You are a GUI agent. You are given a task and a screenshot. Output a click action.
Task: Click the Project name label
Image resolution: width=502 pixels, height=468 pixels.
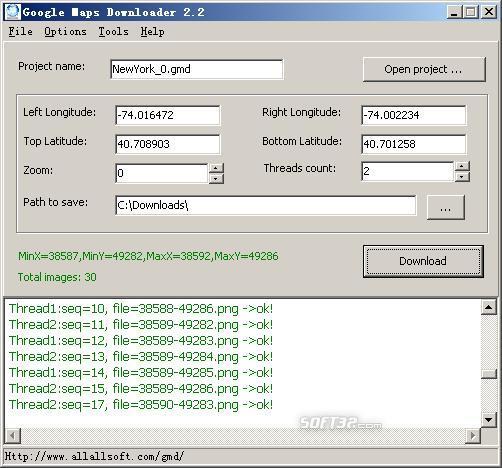pos(52,66)
